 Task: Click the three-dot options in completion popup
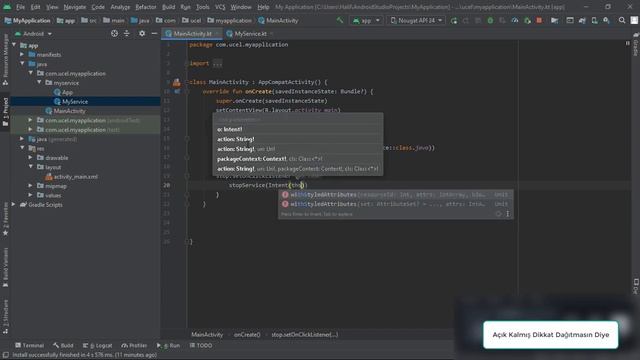[x=507, y=213]
